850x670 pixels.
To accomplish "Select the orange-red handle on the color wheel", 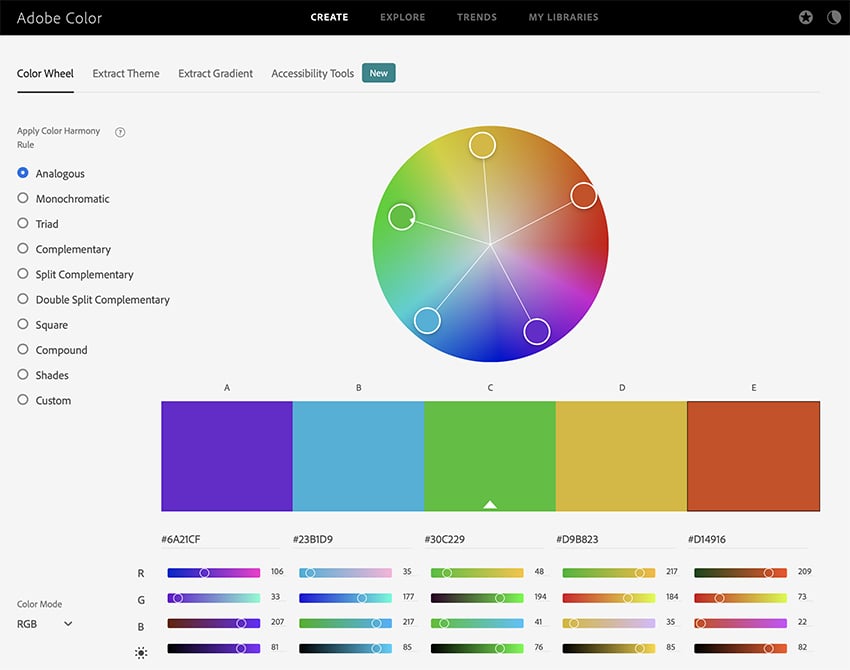I will pyautogui.click(x=583, y=195).
